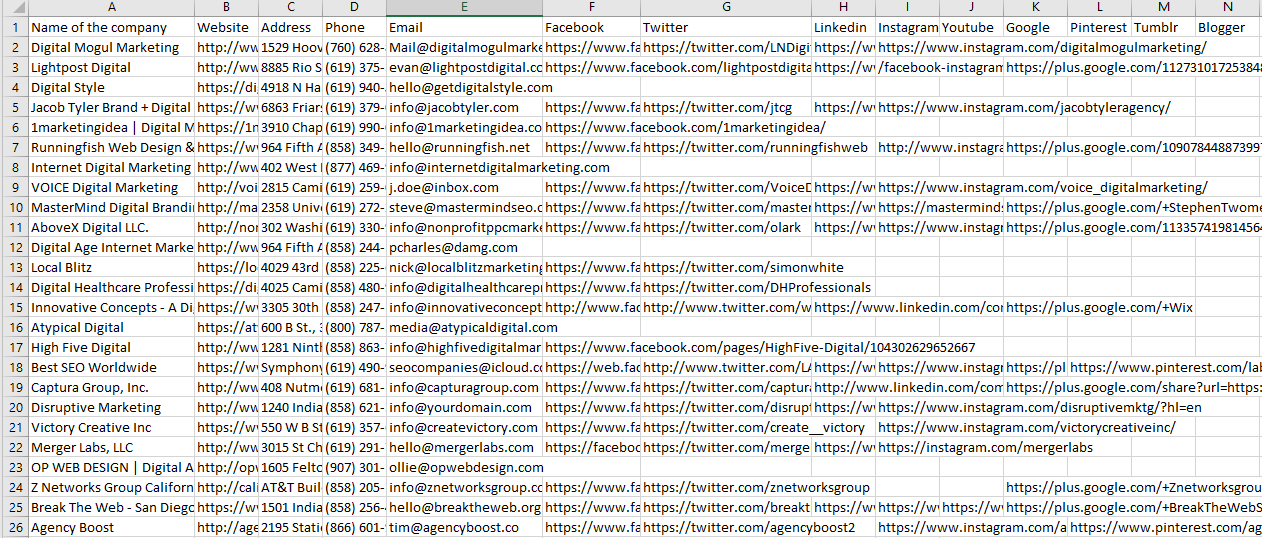The width and height of the screenshot is (1262, 538).
Task: Select the 'Atypical Digital' company cell
Action: pyautogui.click(x=110, y=327)
